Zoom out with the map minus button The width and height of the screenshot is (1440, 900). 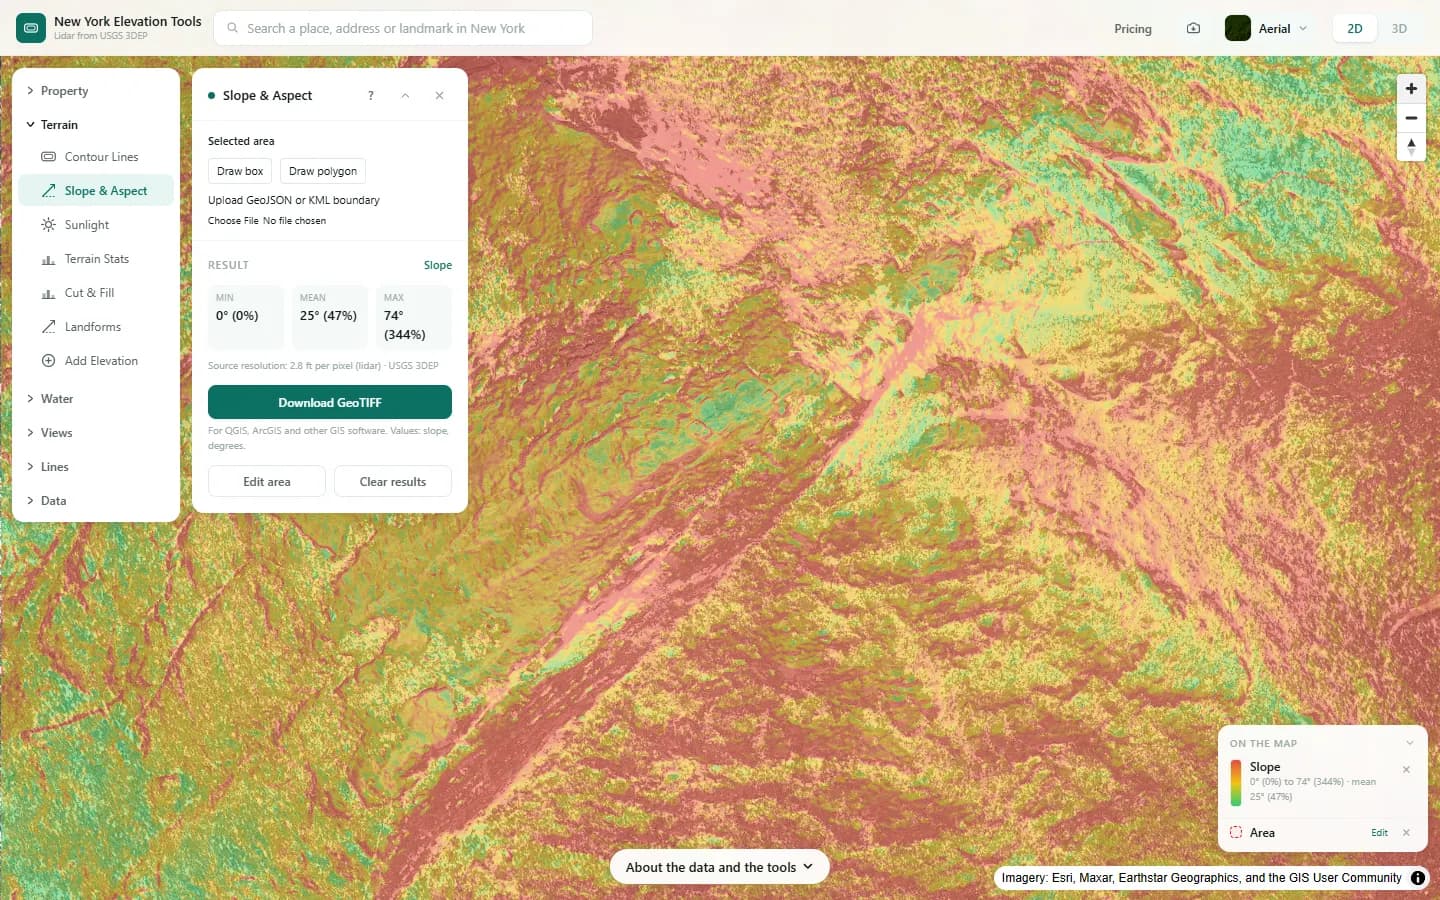(x=1411, y=118)
